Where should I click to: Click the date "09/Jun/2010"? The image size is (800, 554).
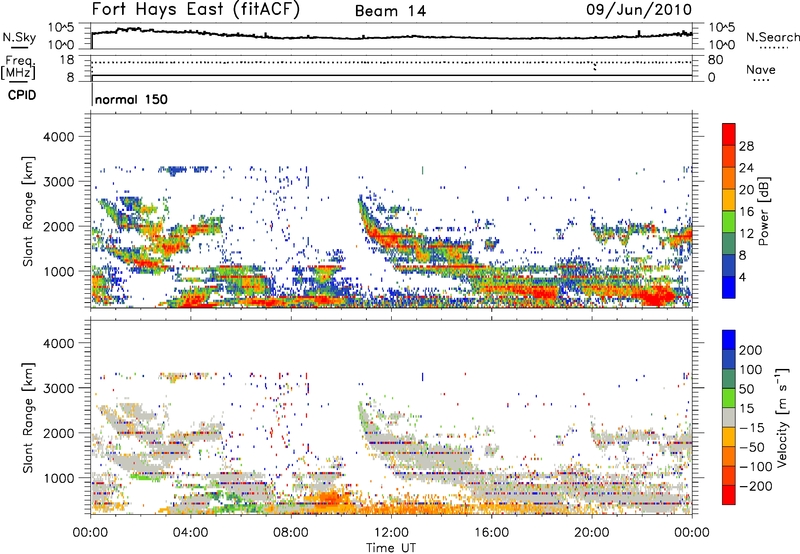point(639,10)
